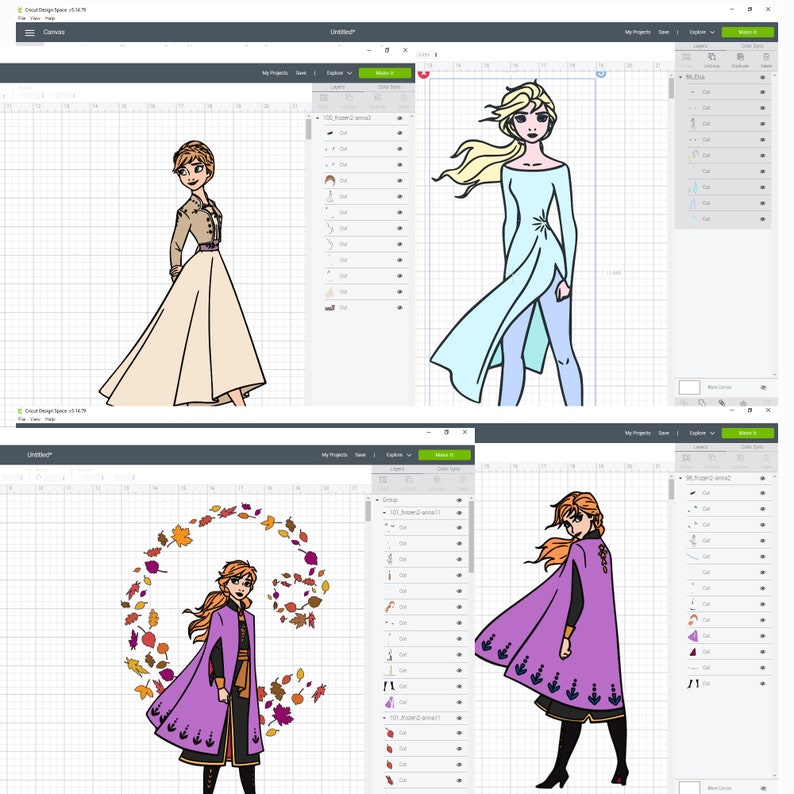Open the Explore dropdown in the anna11 window
Viewport: 794px width, 794px height.
399,455
